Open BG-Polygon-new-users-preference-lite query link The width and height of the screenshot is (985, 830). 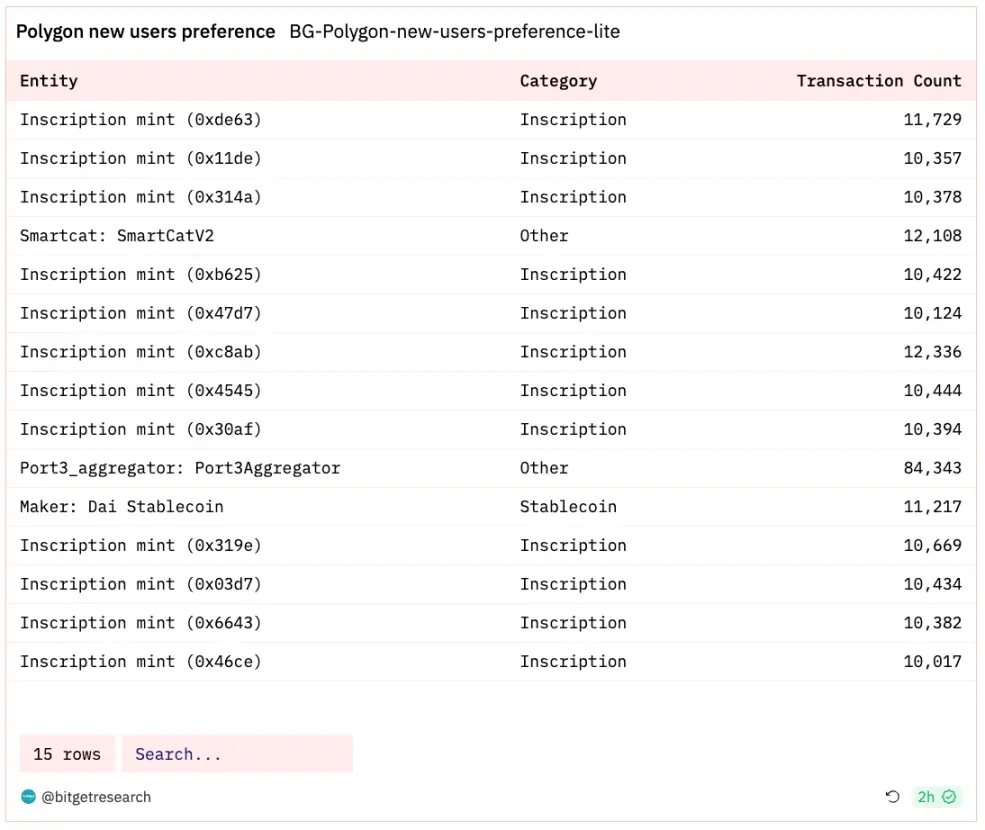[x=455, y=31]
